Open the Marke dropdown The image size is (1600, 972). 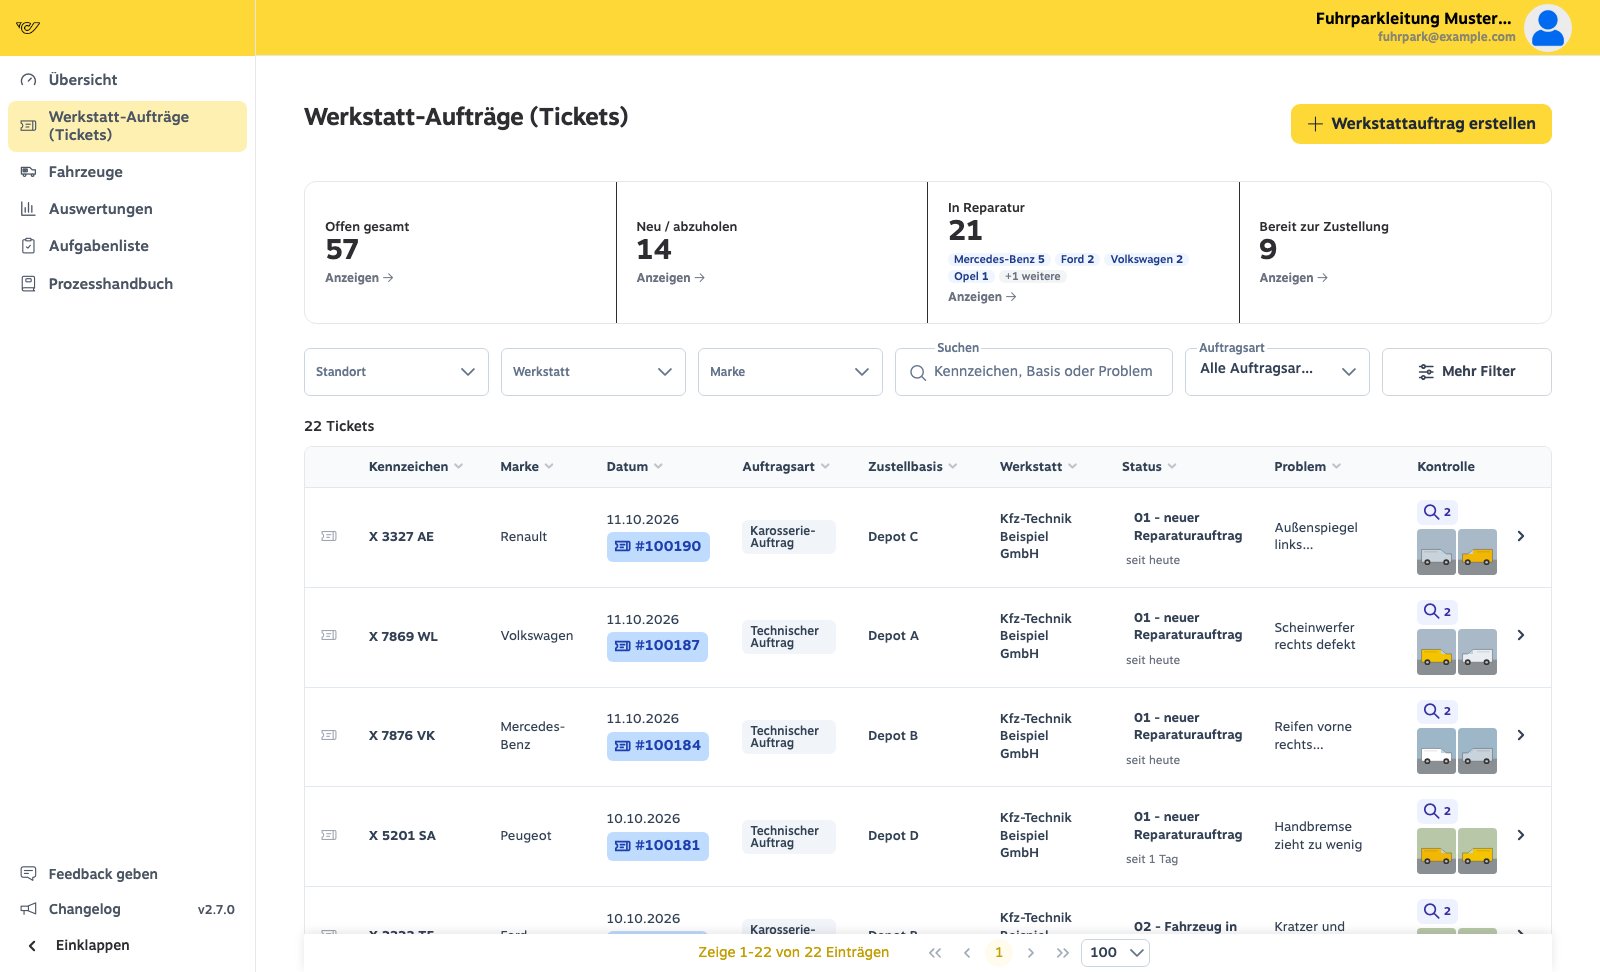(x=790, y=372)
